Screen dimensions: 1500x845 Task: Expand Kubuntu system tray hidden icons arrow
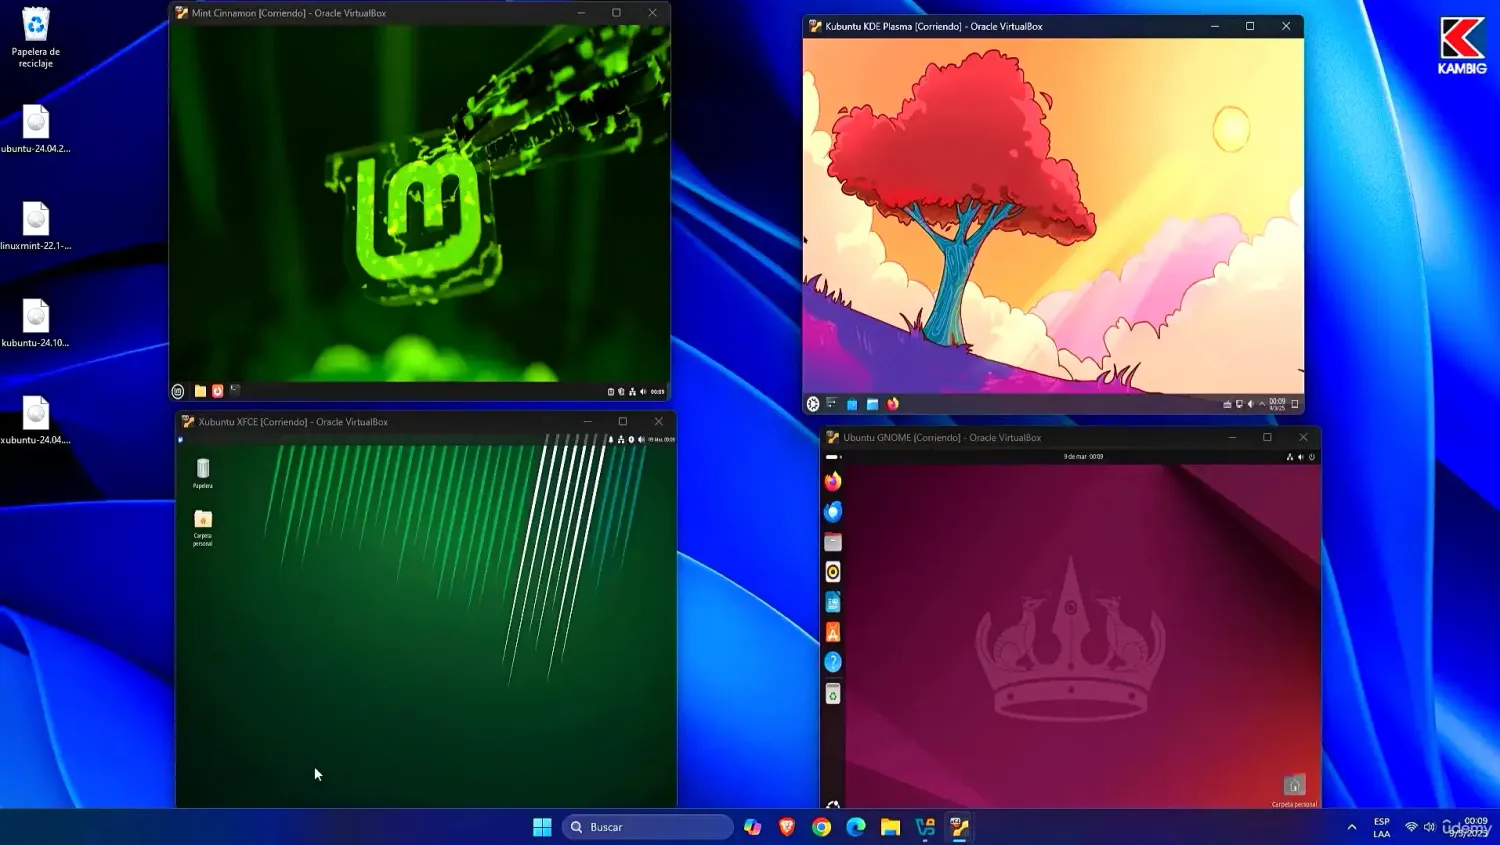1262,404
